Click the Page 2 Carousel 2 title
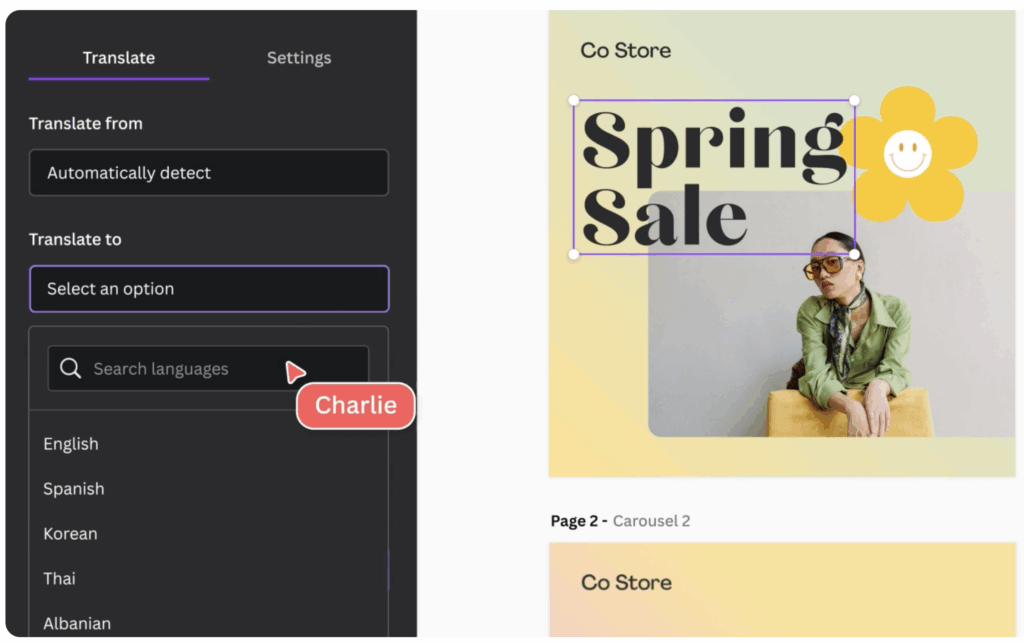Image resolution: width=1024 pixels, height=643 pixels. [620, 520]
